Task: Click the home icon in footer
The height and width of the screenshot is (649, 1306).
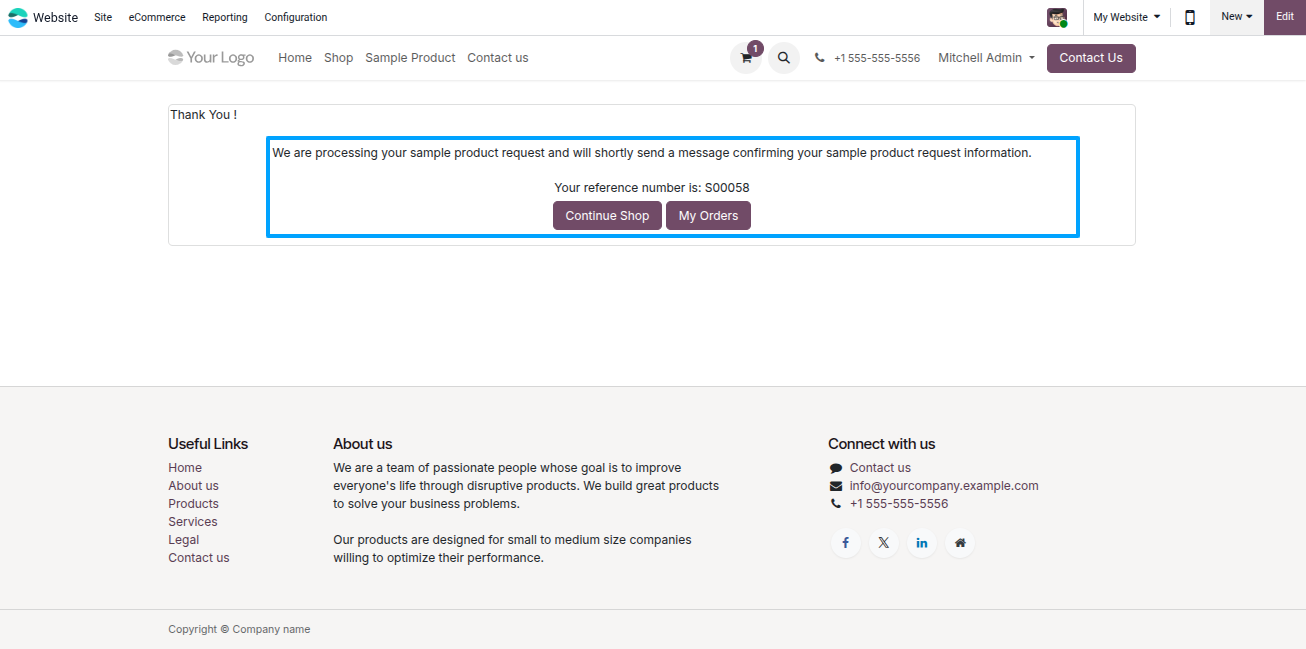Action: [960, 543]
